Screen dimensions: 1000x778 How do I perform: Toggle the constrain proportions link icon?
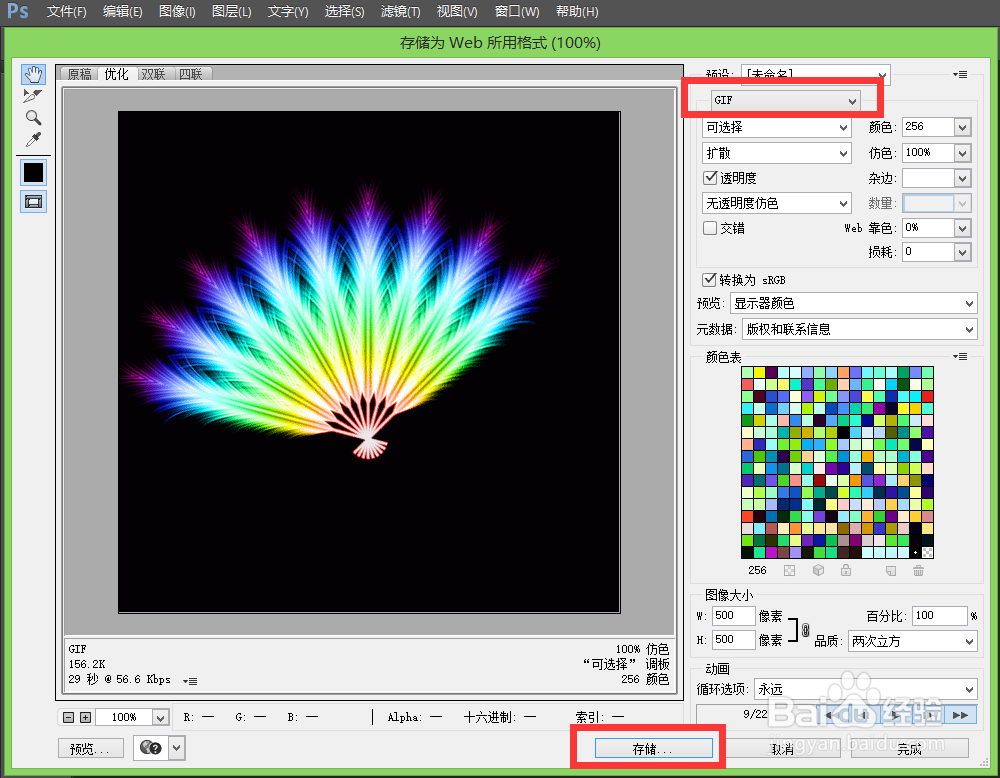(805, 630)
